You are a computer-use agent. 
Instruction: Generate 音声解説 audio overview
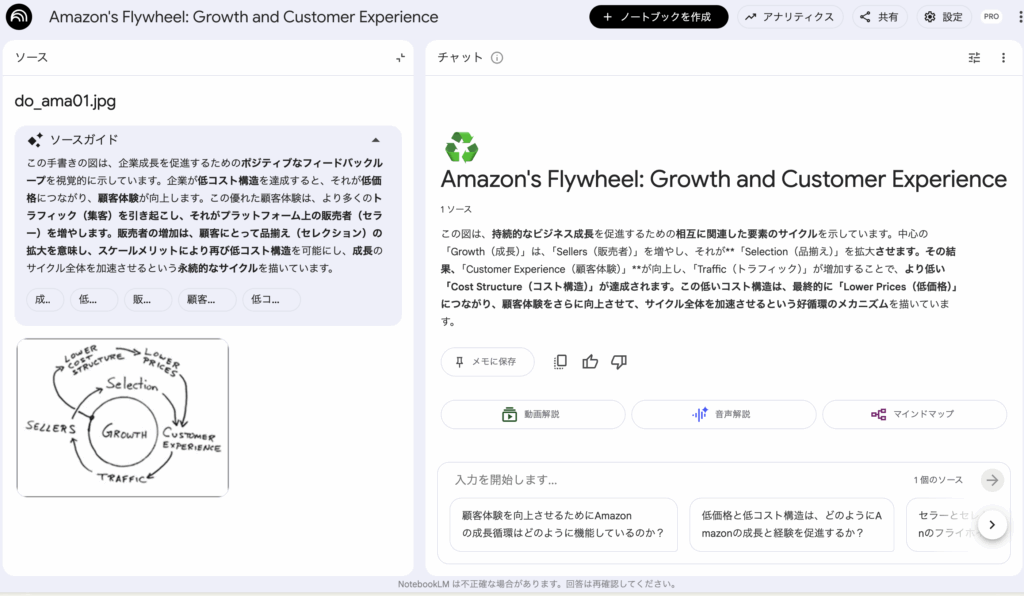tap(723, 414)
